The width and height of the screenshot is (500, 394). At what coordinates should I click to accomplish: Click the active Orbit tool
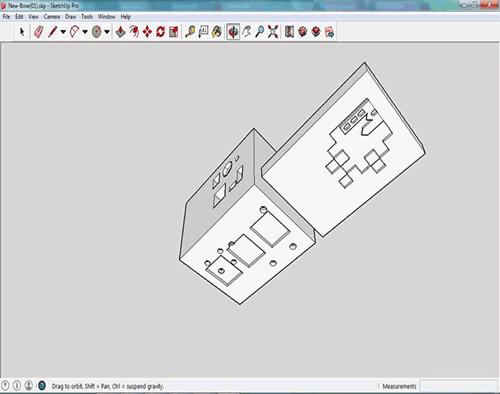pyautogui.click(x=233, y=32)
